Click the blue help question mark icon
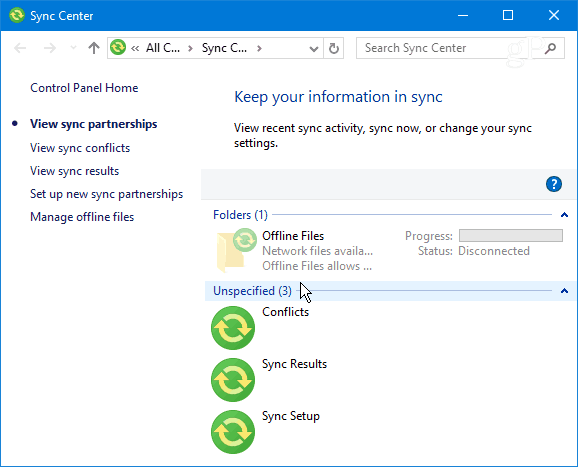Screen dimensions: 578x467 click(x=554, y=184)
